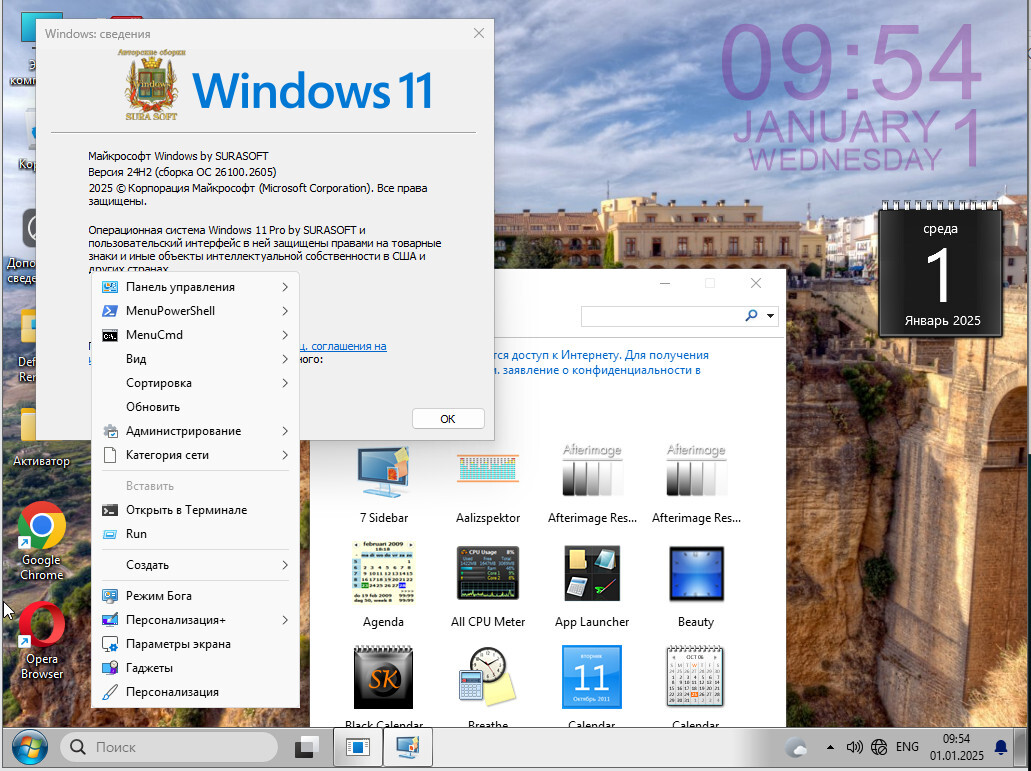Select Run in the context menu
The height and width of the screenshot is (771, 1031).
click(195, 534)
